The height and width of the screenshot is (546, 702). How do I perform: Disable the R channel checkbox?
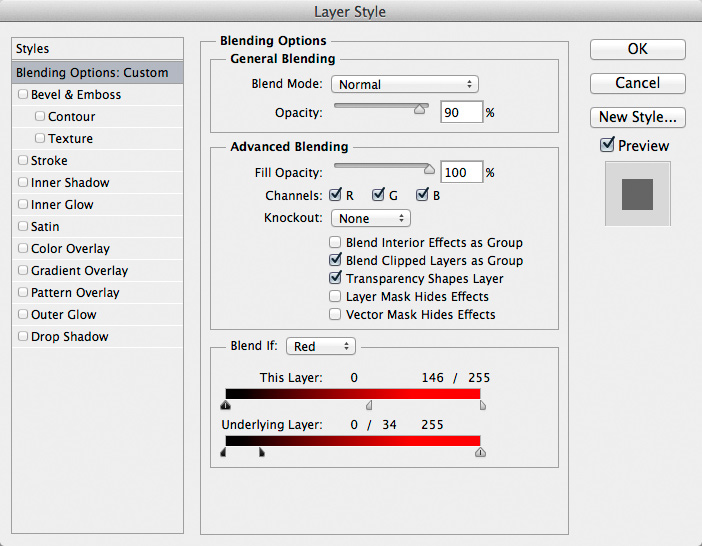(x=335, y=195)
